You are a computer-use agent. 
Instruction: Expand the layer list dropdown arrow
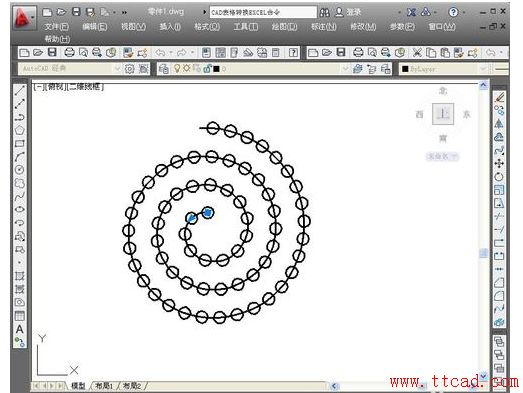pos(345,69)
